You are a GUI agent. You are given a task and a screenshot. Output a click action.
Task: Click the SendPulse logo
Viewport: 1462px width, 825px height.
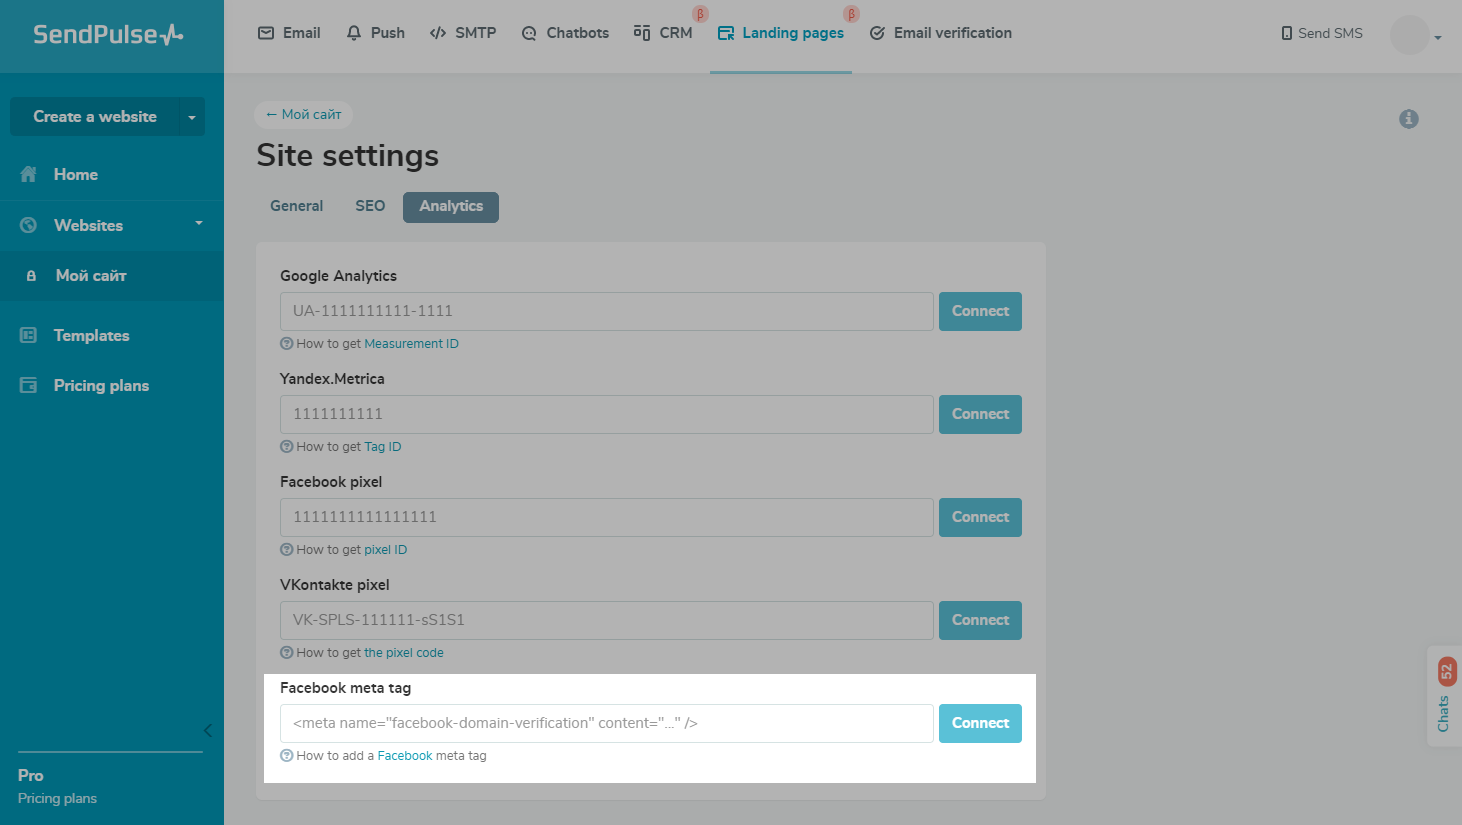coord(108,34)
